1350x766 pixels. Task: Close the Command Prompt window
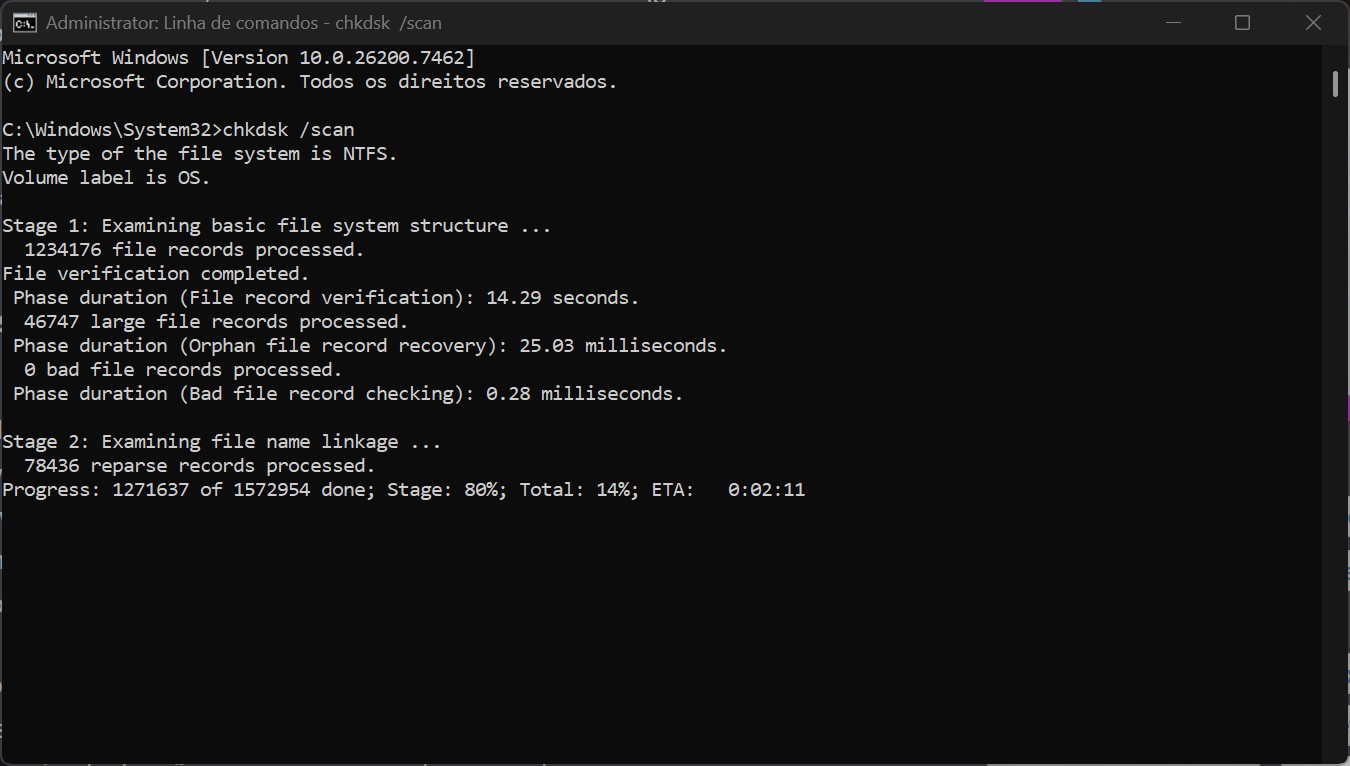click(x=1313, y=21)
